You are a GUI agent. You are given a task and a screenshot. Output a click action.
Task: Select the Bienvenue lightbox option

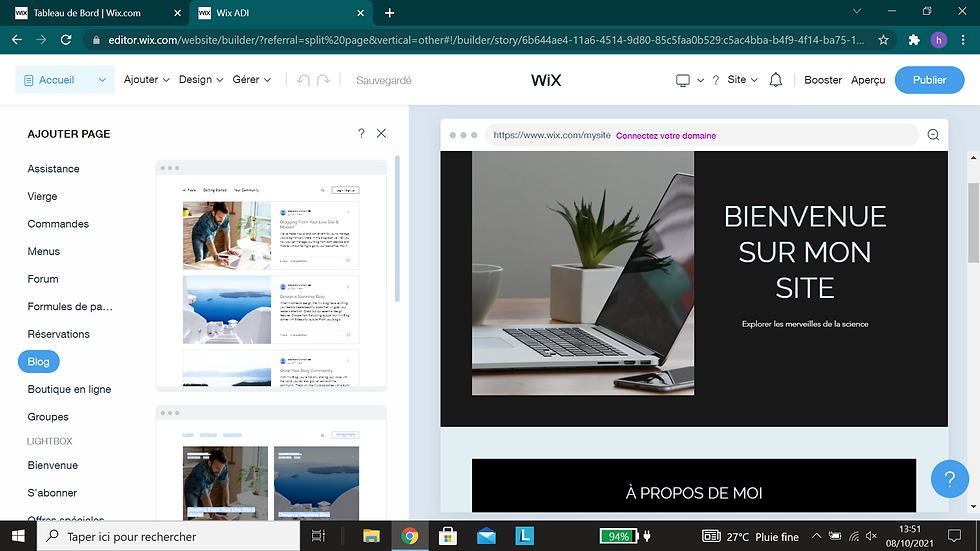[52, 465]
